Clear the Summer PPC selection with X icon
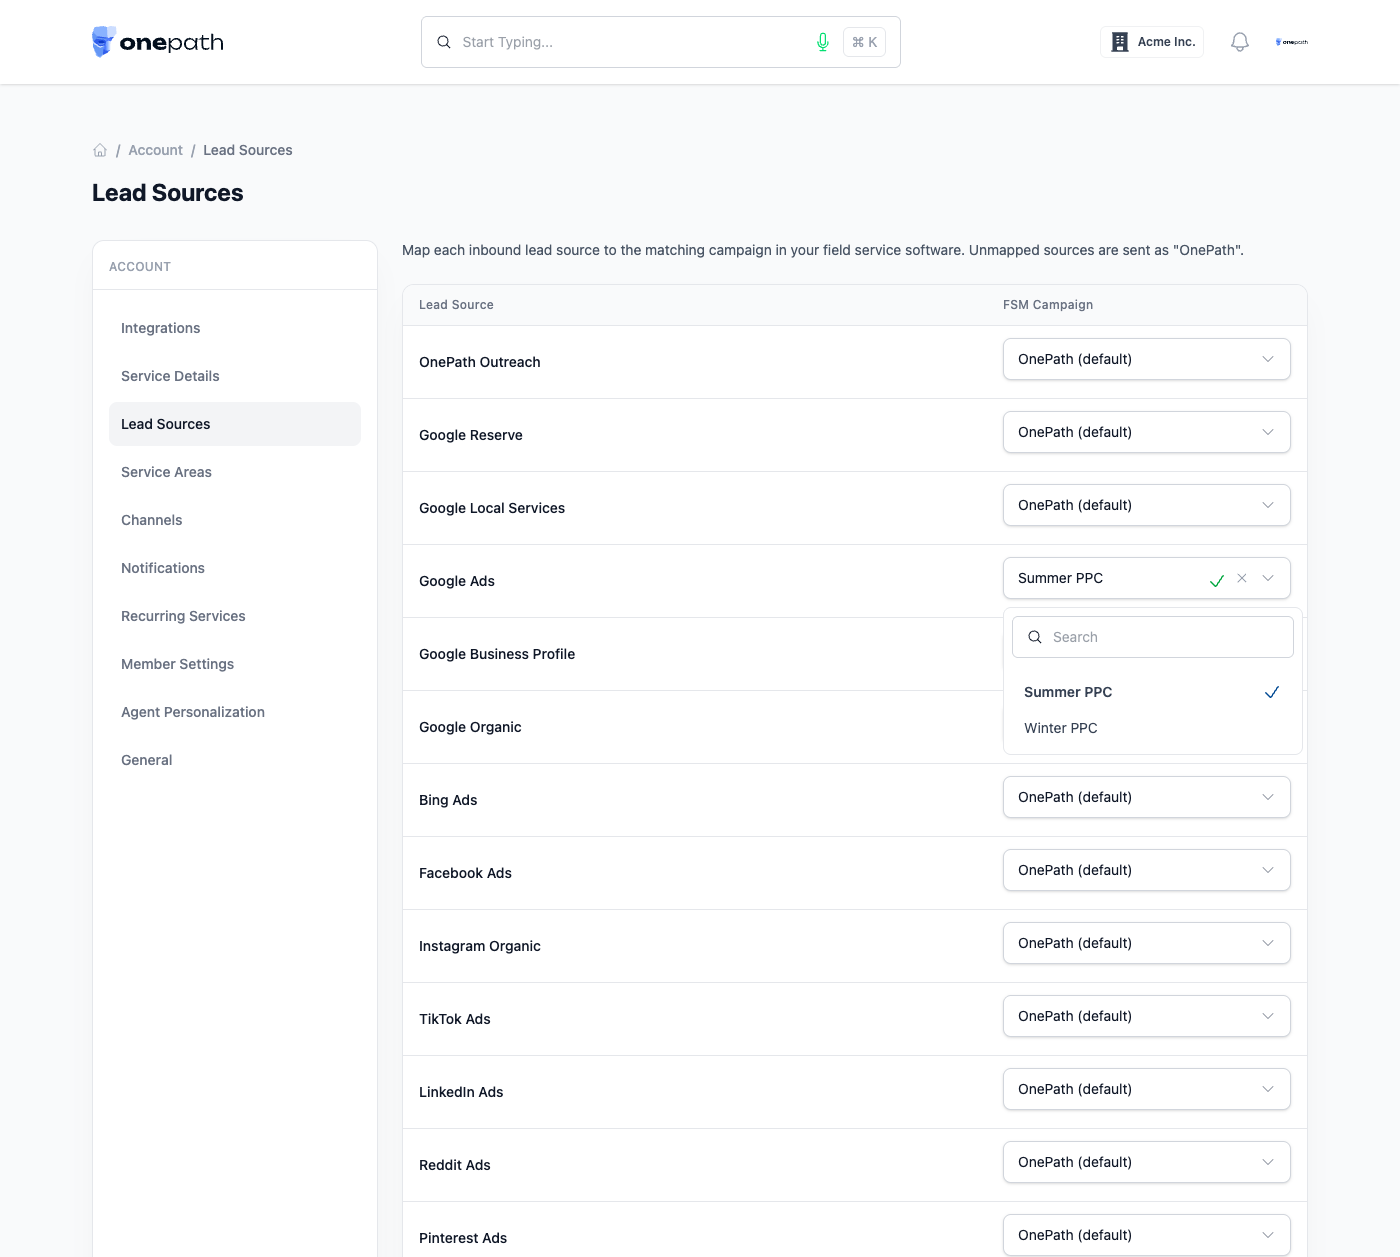 1242,578
